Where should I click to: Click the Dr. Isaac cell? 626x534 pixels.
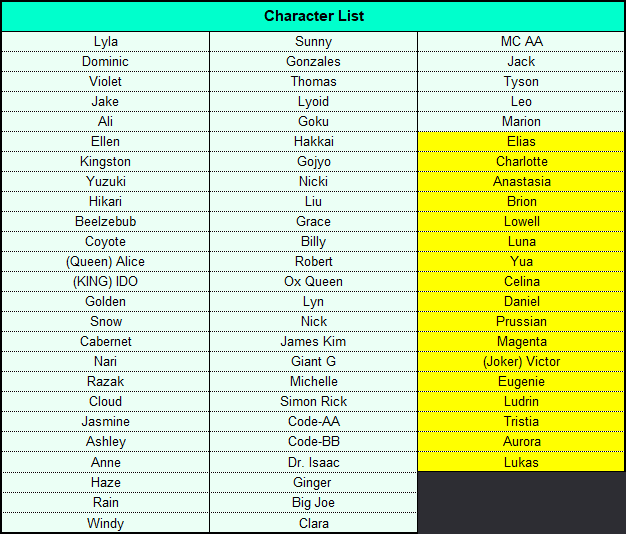pos(313,462)
